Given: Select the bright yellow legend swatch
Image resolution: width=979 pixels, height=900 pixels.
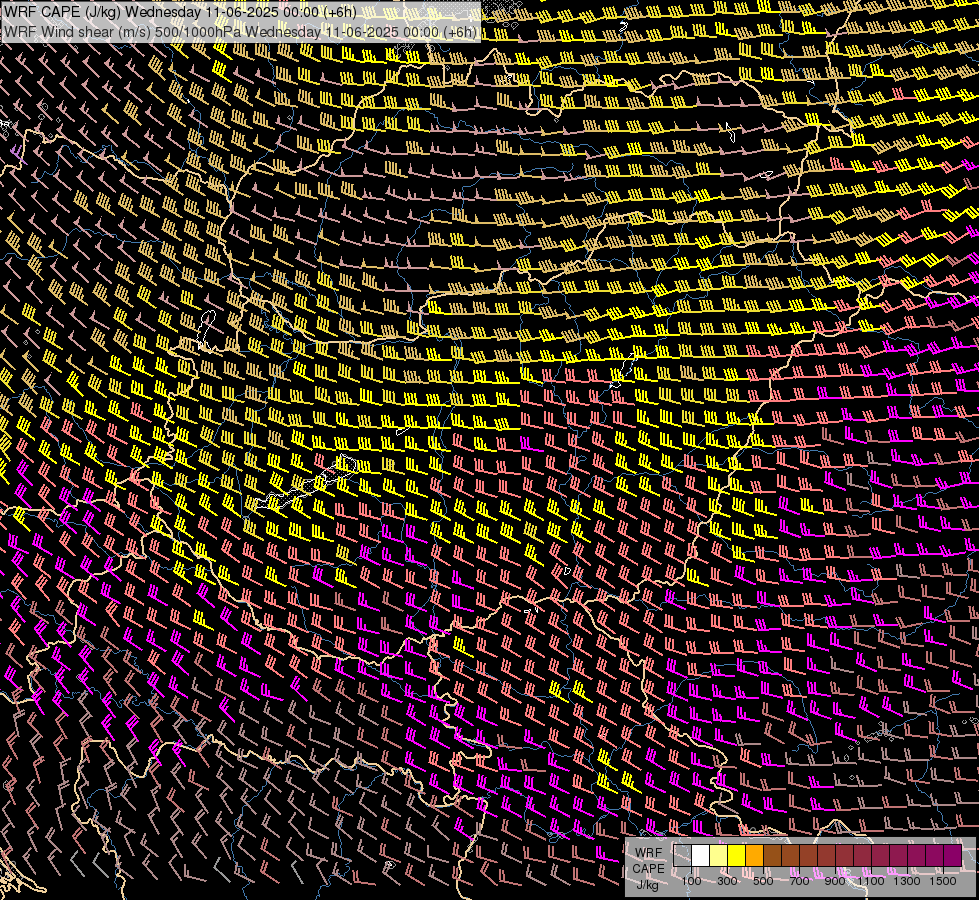Looking at the screenshot, I should point(737,855).
